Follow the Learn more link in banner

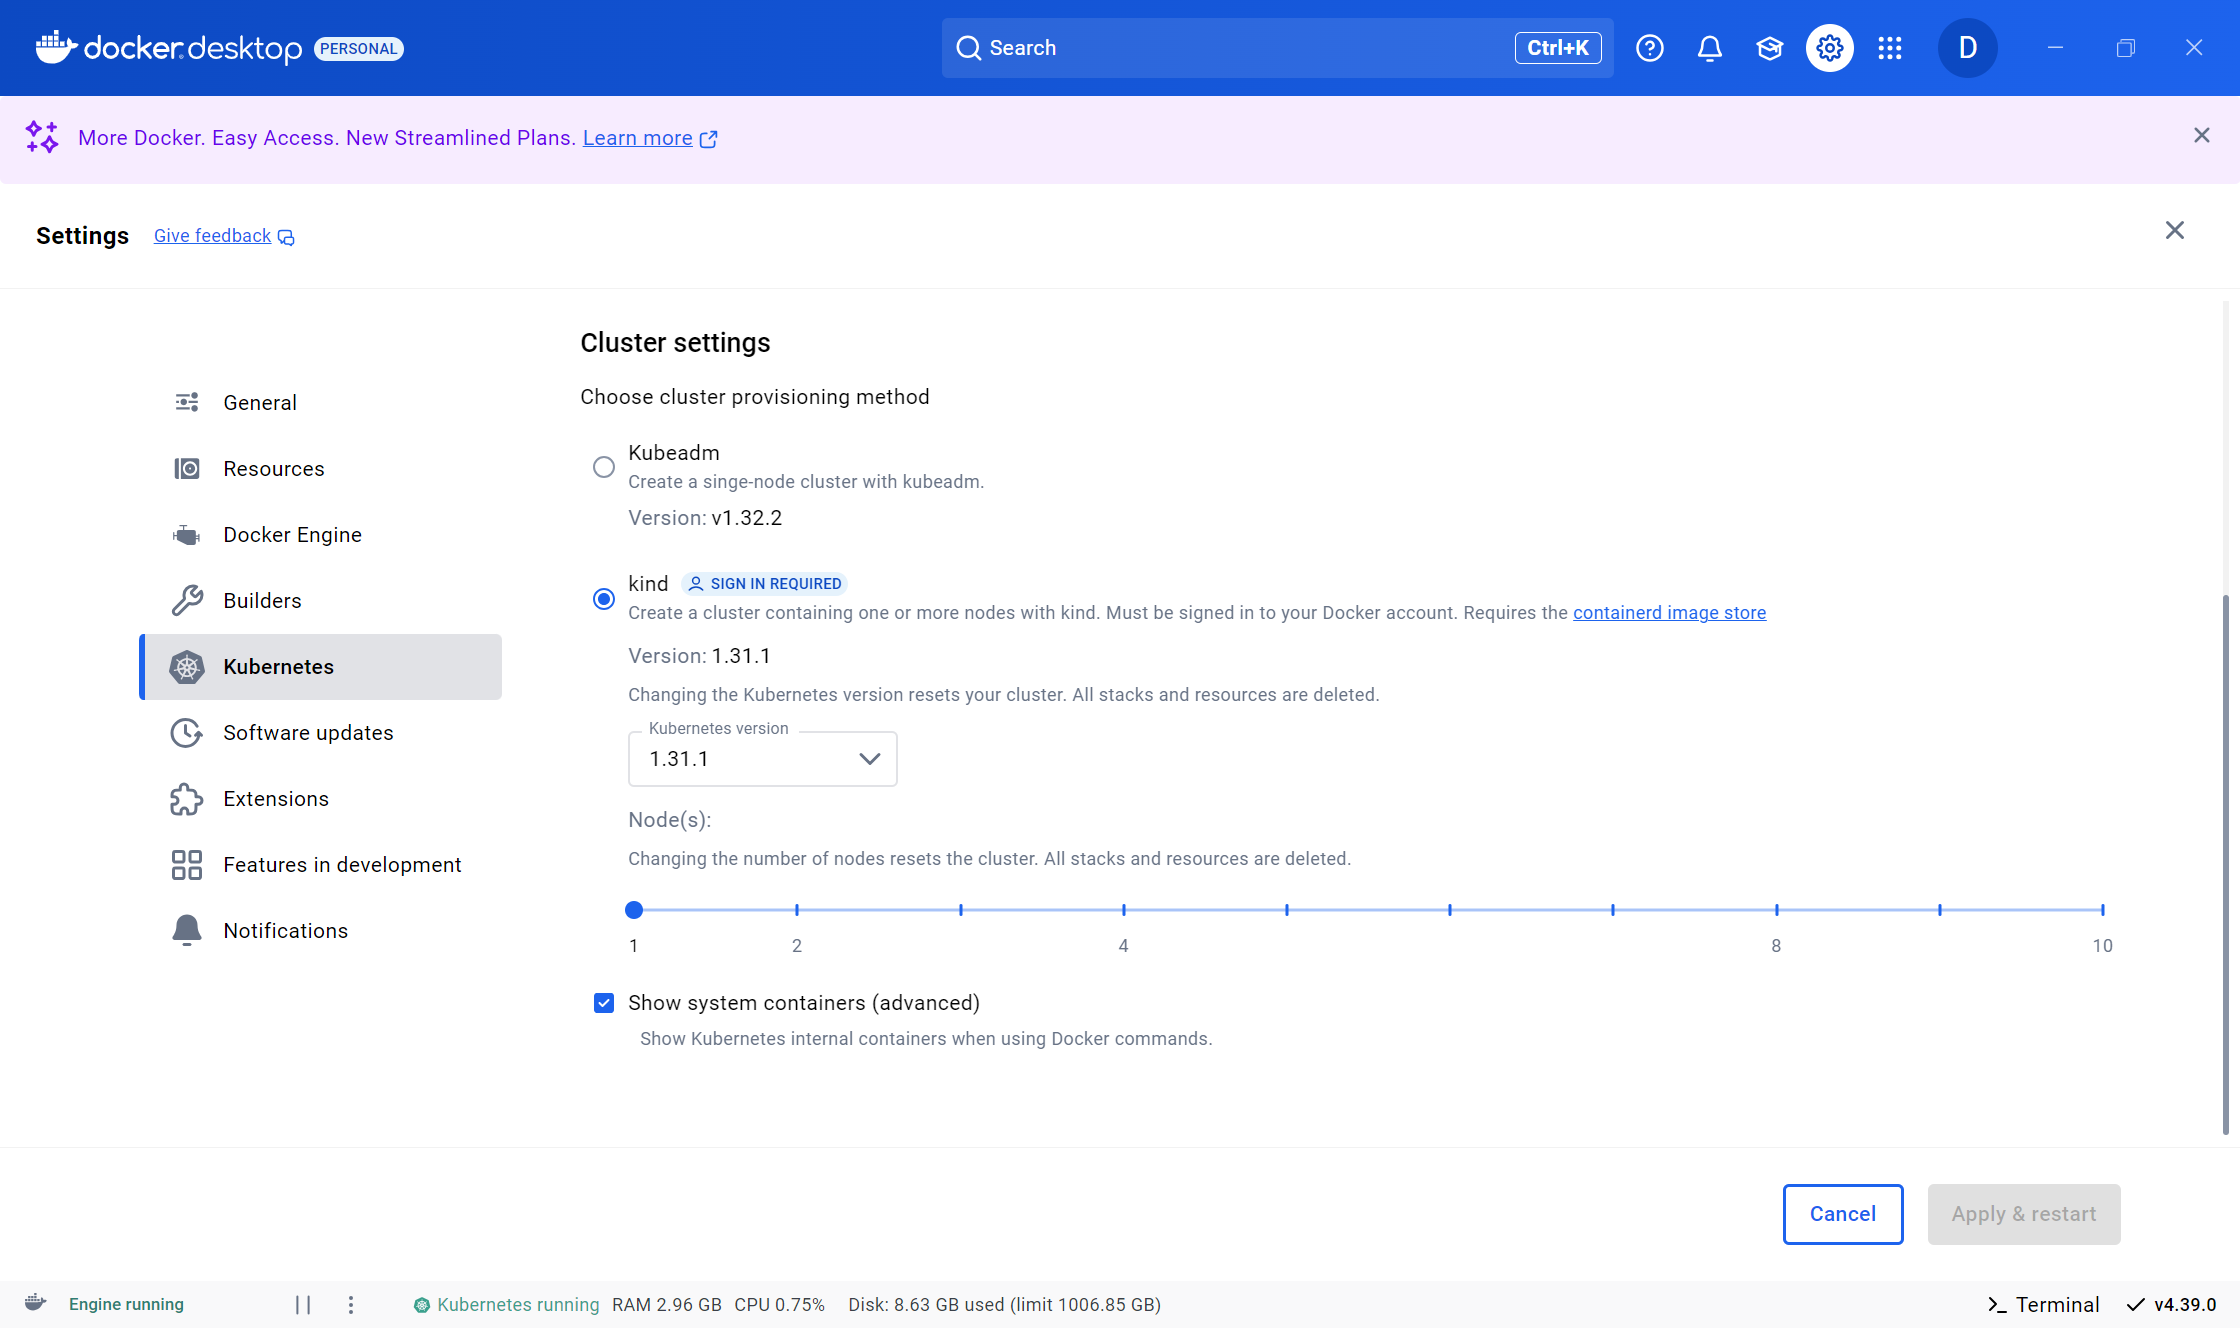tap(638, 138)
